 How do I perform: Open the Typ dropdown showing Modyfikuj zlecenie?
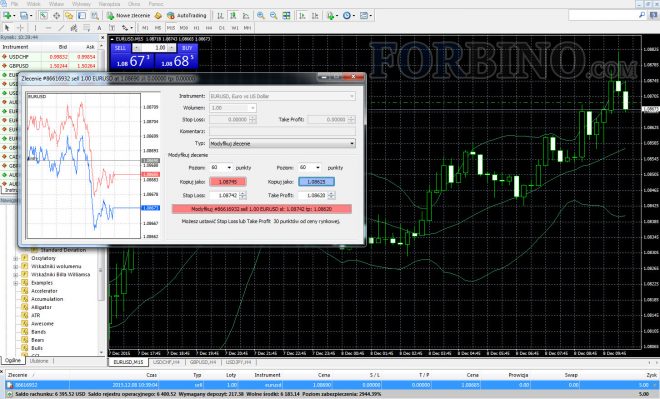pyautogui.click(x=282, y=144)
